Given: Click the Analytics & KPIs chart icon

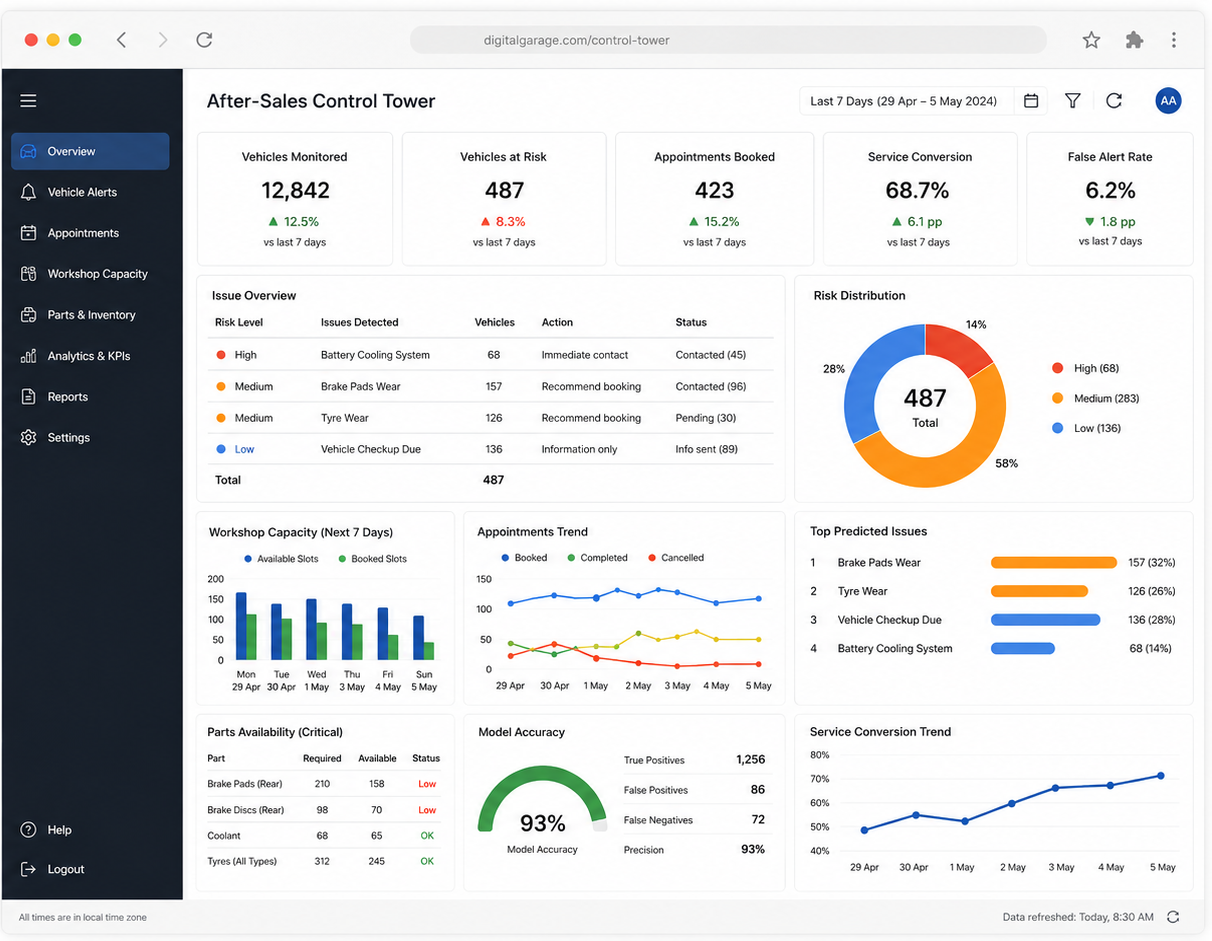Looking at the screenshot, I should tap(28, 356).
